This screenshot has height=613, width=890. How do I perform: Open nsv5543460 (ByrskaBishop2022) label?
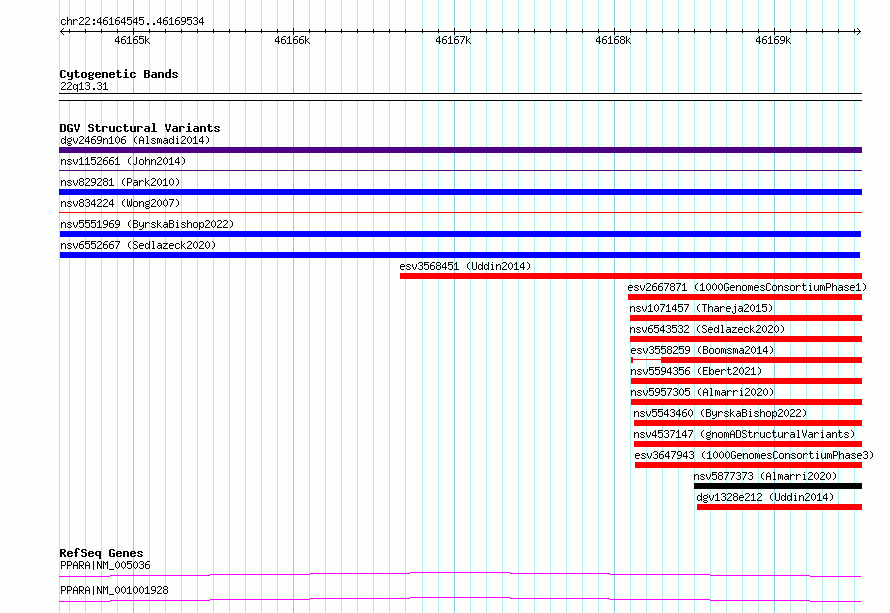pos(720,413)
